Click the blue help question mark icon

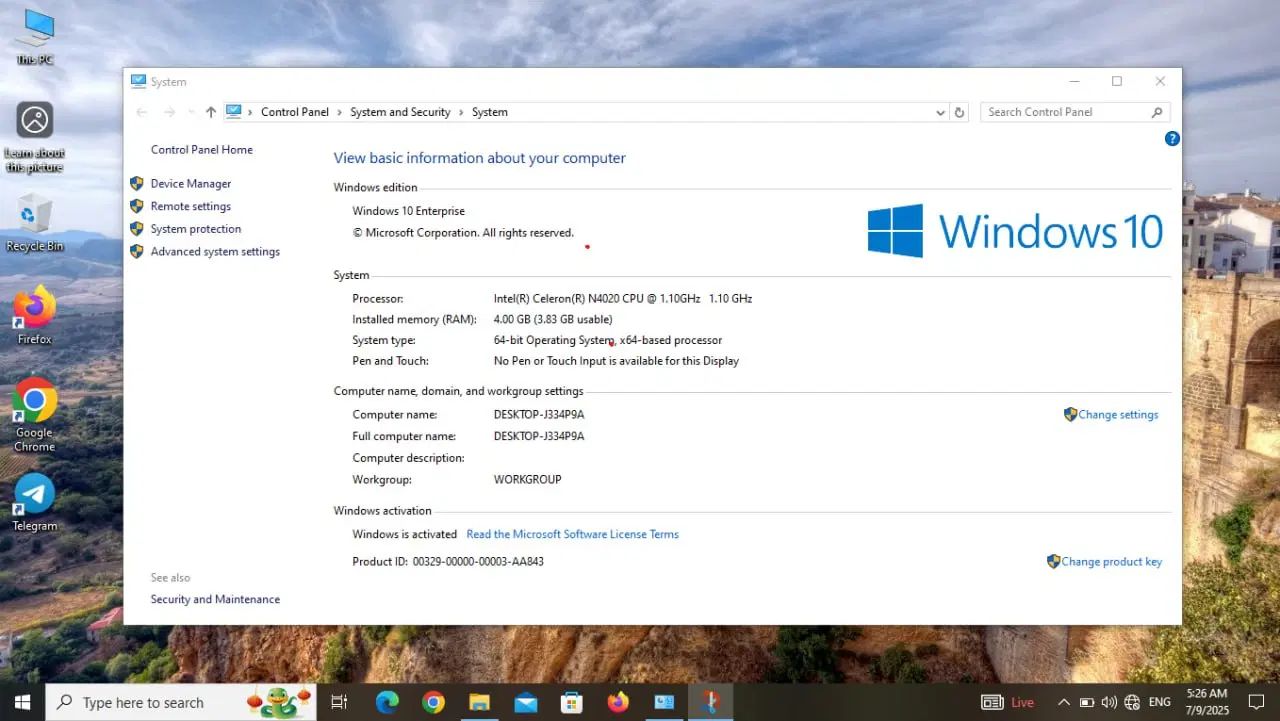coord(1172,139)
